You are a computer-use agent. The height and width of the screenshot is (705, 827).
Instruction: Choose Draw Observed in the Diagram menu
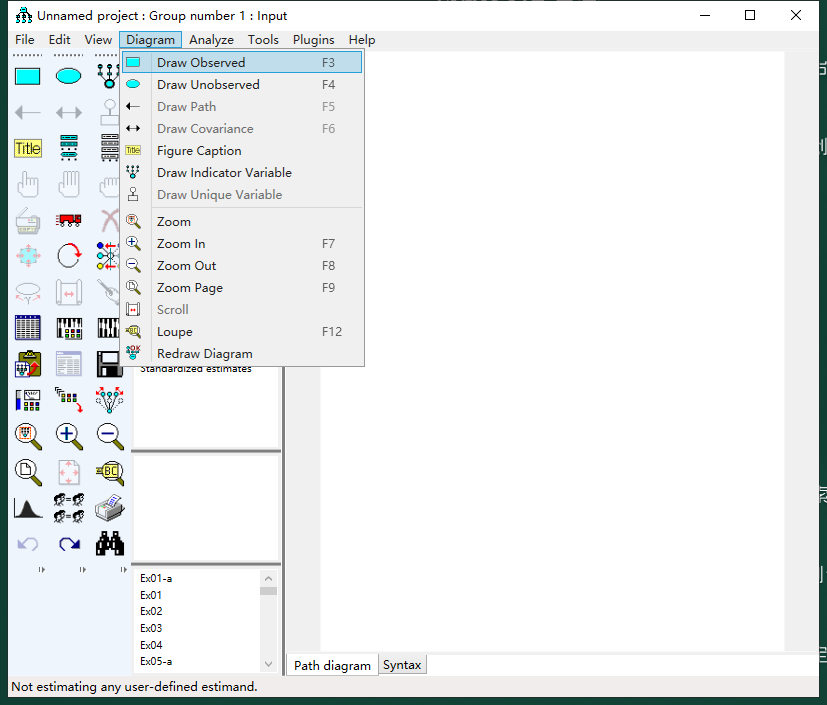242,62
